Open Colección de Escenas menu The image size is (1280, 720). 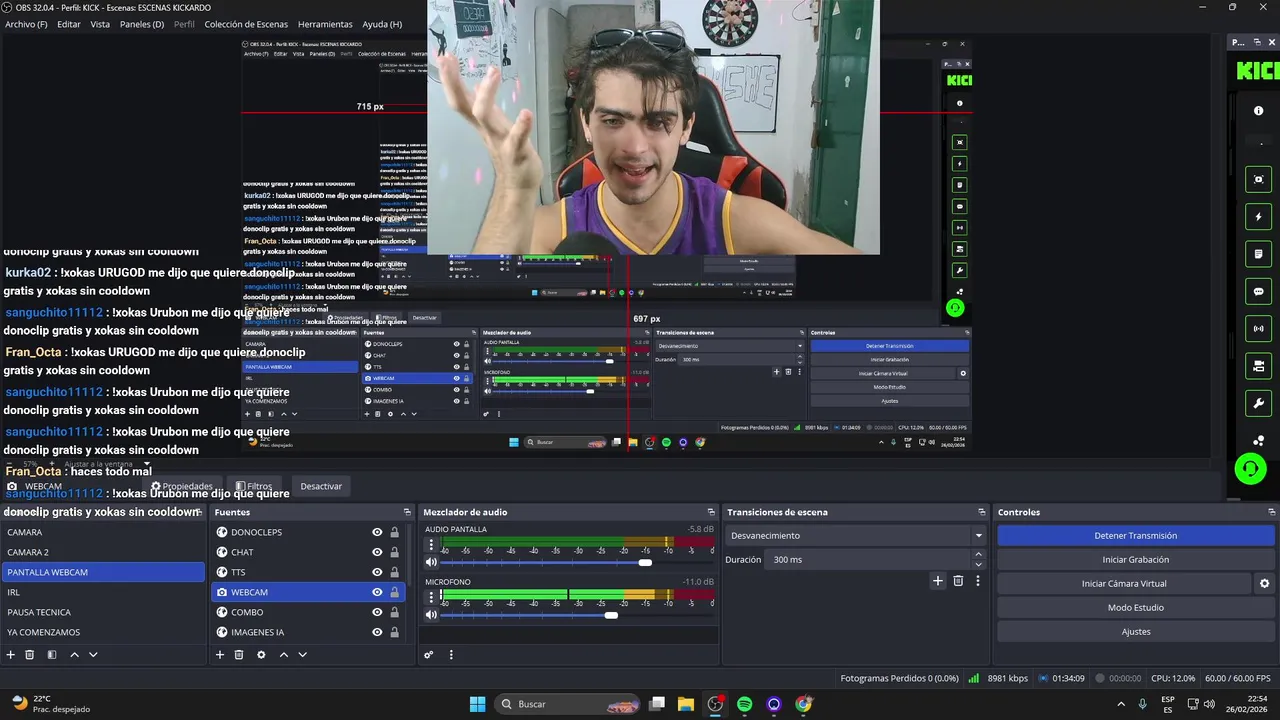click(x=246, y=24)
